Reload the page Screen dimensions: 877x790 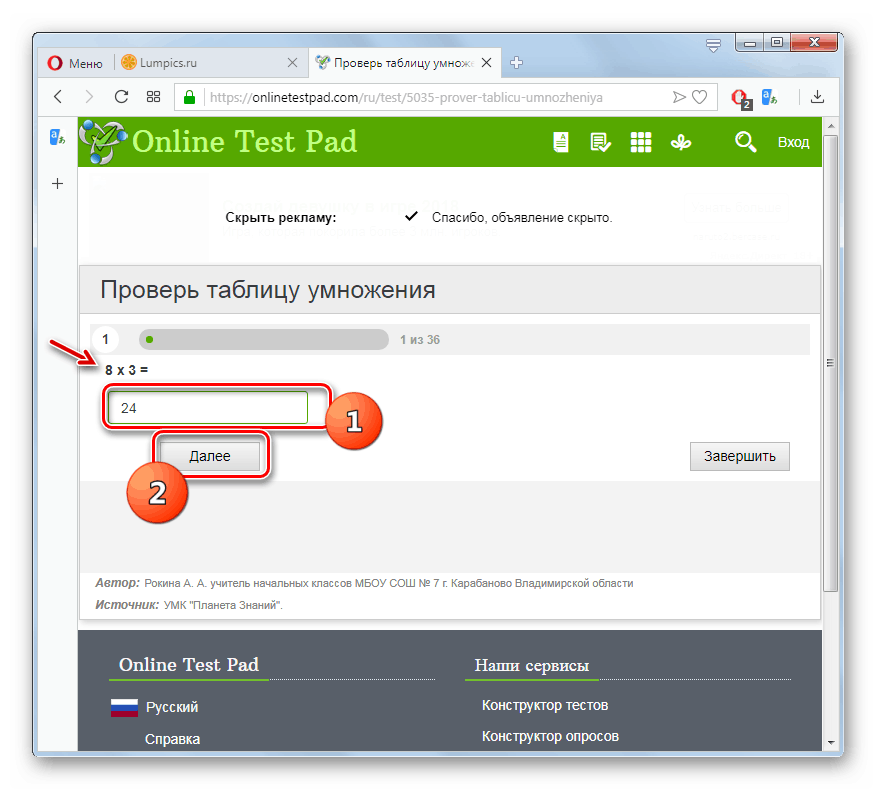point(121,97)
